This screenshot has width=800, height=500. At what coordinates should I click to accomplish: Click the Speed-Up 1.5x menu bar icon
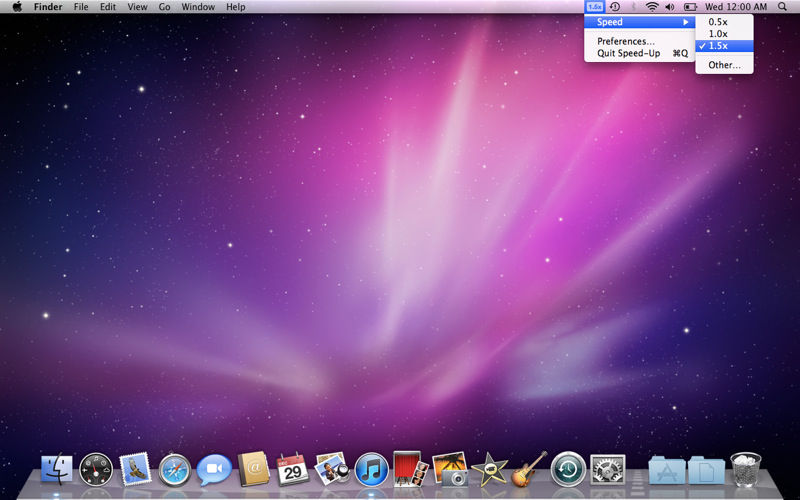594,7
